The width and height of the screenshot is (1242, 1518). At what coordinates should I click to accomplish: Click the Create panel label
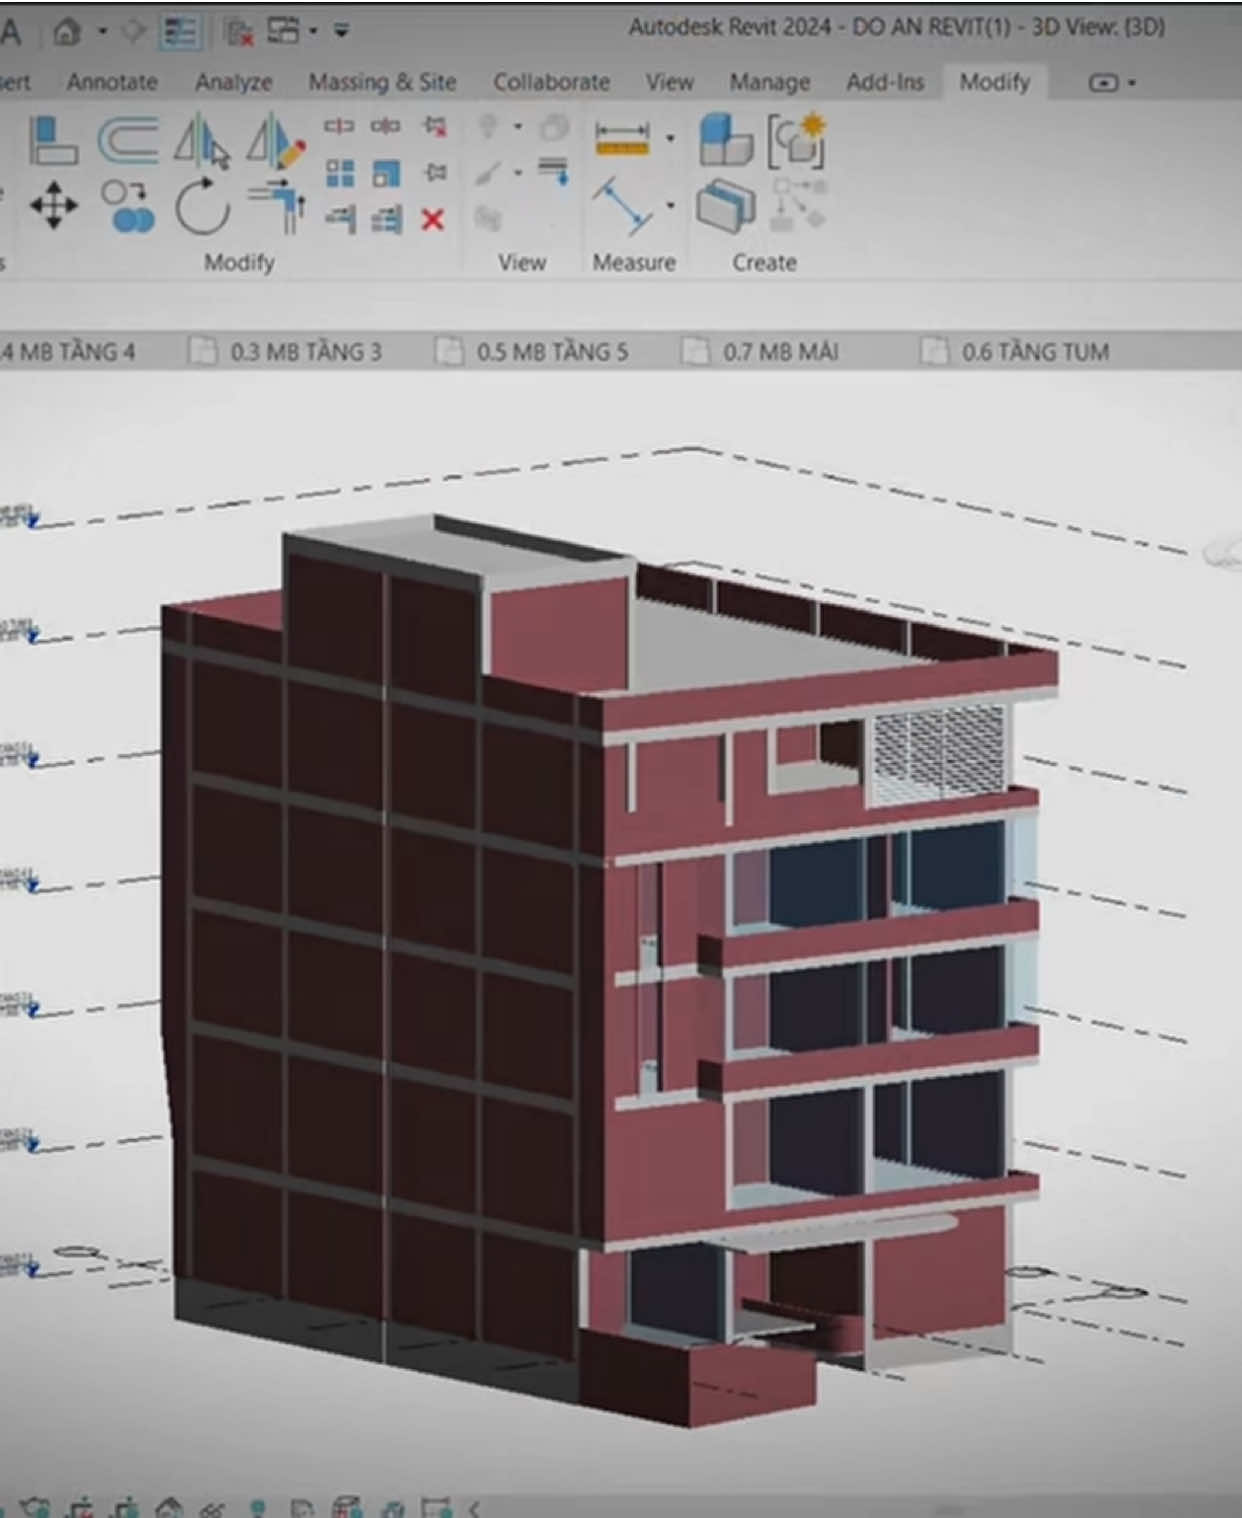coord(764,262)
